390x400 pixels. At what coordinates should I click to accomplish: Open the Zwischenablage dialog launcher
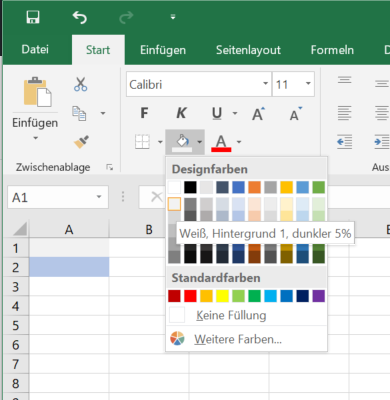click(109, 167)
